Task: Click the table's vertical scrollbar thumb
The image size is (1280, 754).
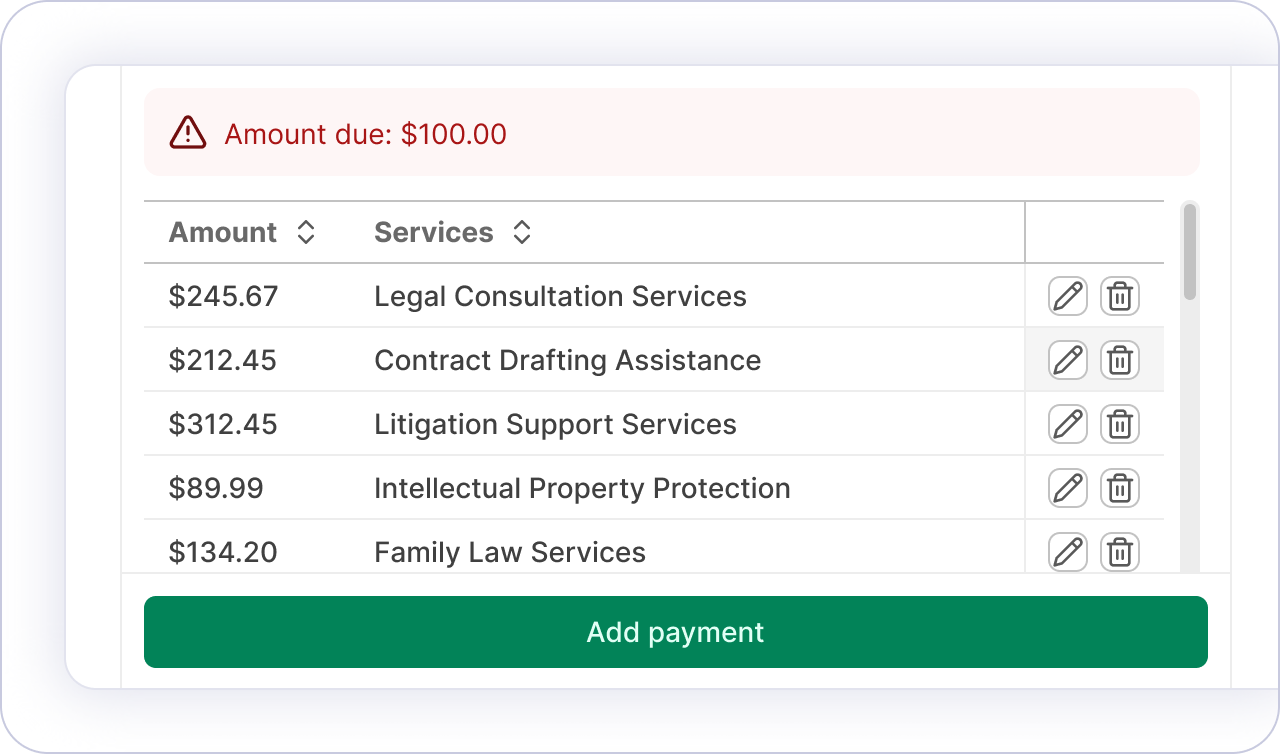Action: pyautogui.click(x=1189, y=252)
